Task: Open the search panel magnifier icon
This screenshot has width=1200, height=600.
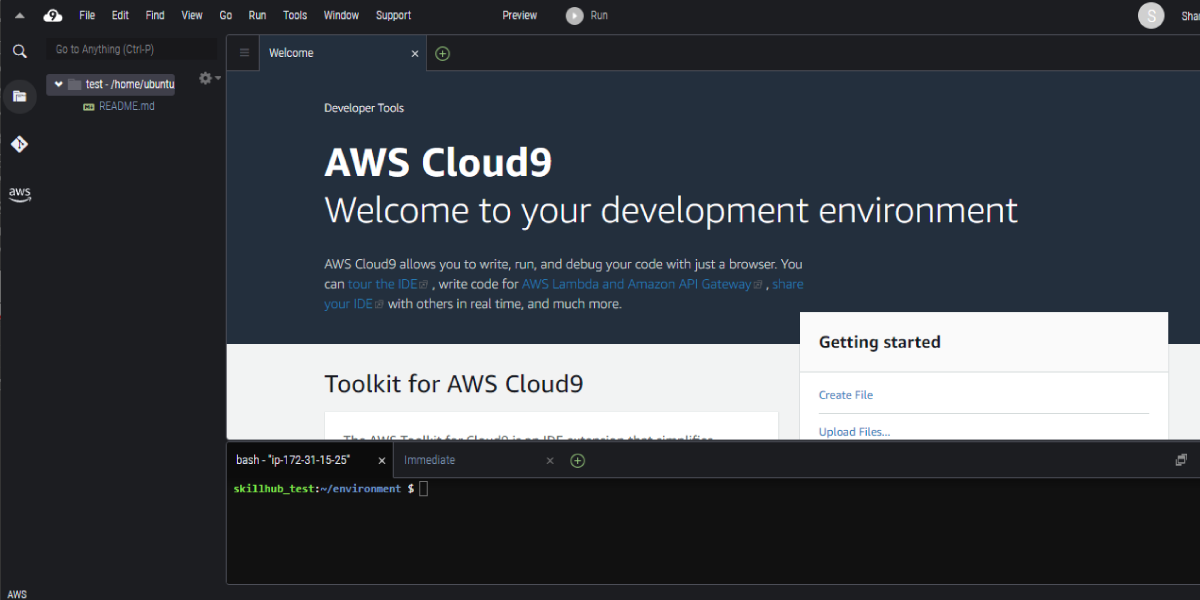Action: (x=19, y=50)
